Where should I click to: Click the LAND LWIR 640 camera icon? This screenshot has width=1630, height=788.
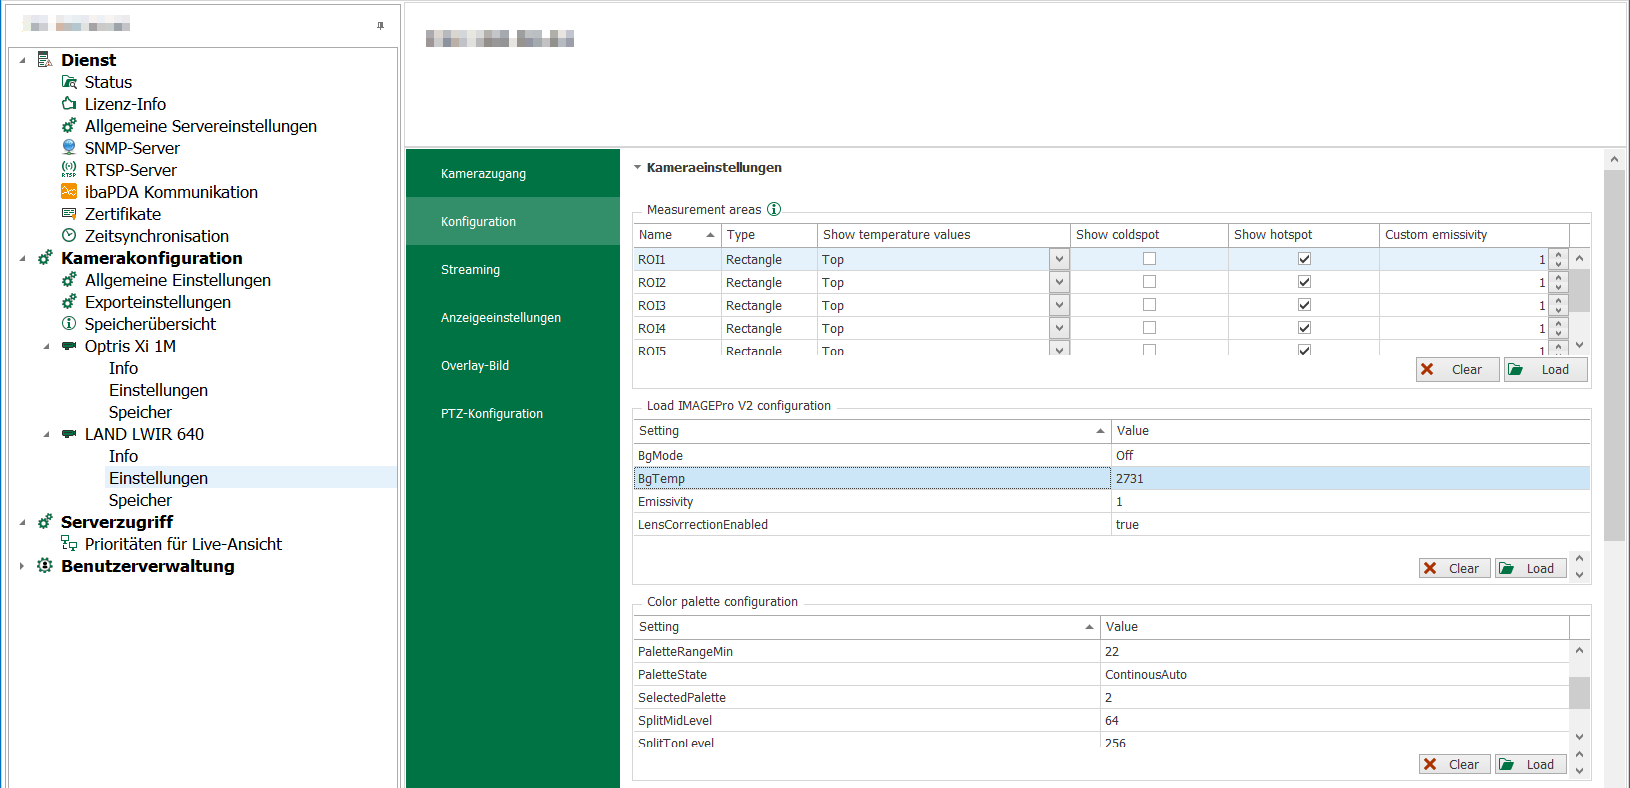(69, 434)
